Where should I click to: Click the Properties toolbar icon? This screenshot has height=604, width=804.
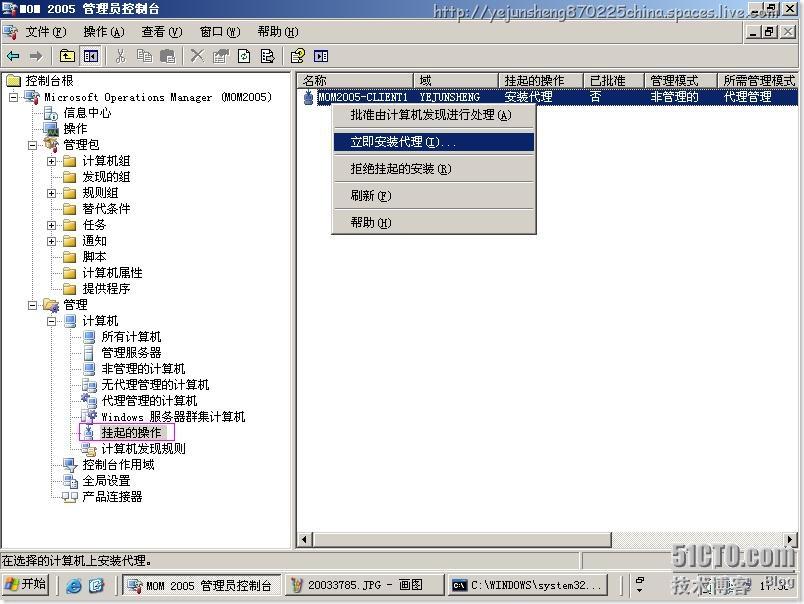click(x=220, y=56)
